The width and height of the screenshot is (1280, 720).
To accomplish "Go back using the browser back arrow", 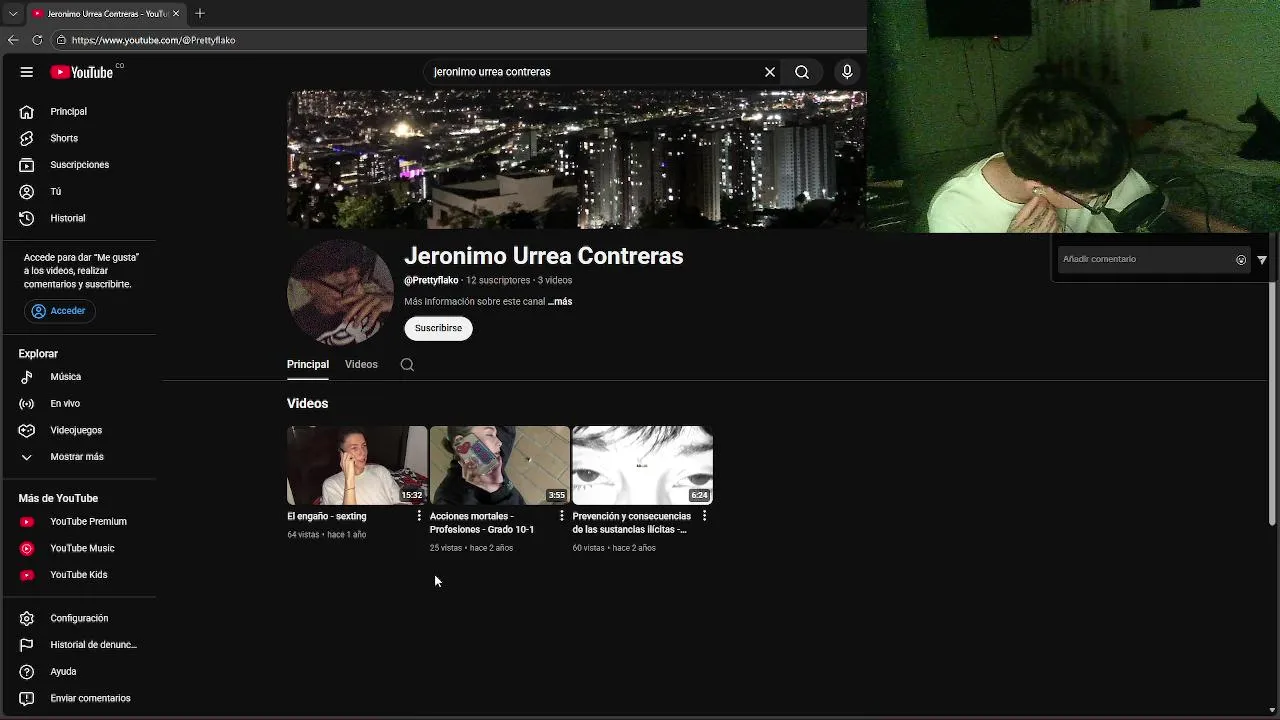I will (13, 40).
